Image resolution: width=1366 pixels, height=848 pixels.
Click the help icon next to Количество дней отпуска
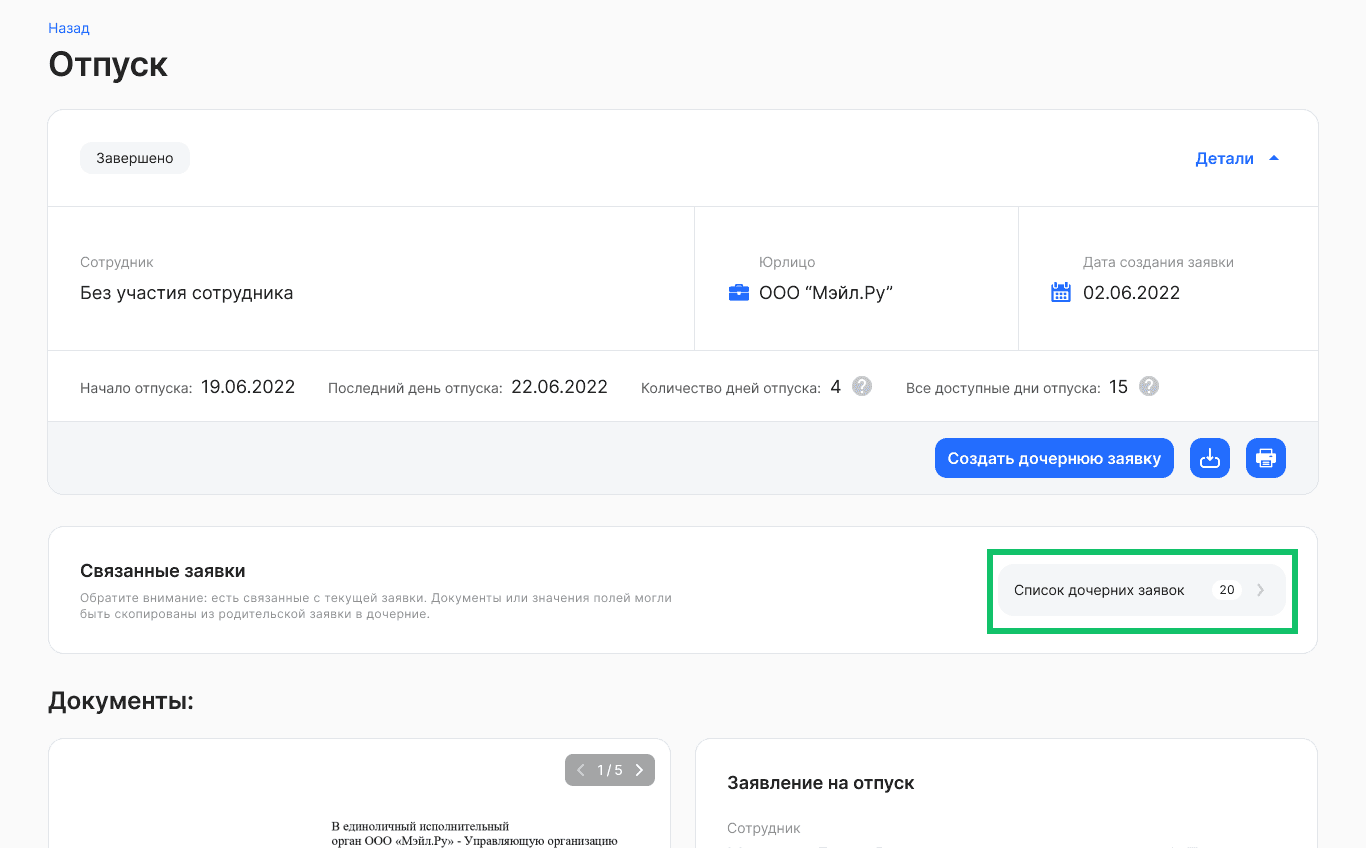tap(862, 386)
